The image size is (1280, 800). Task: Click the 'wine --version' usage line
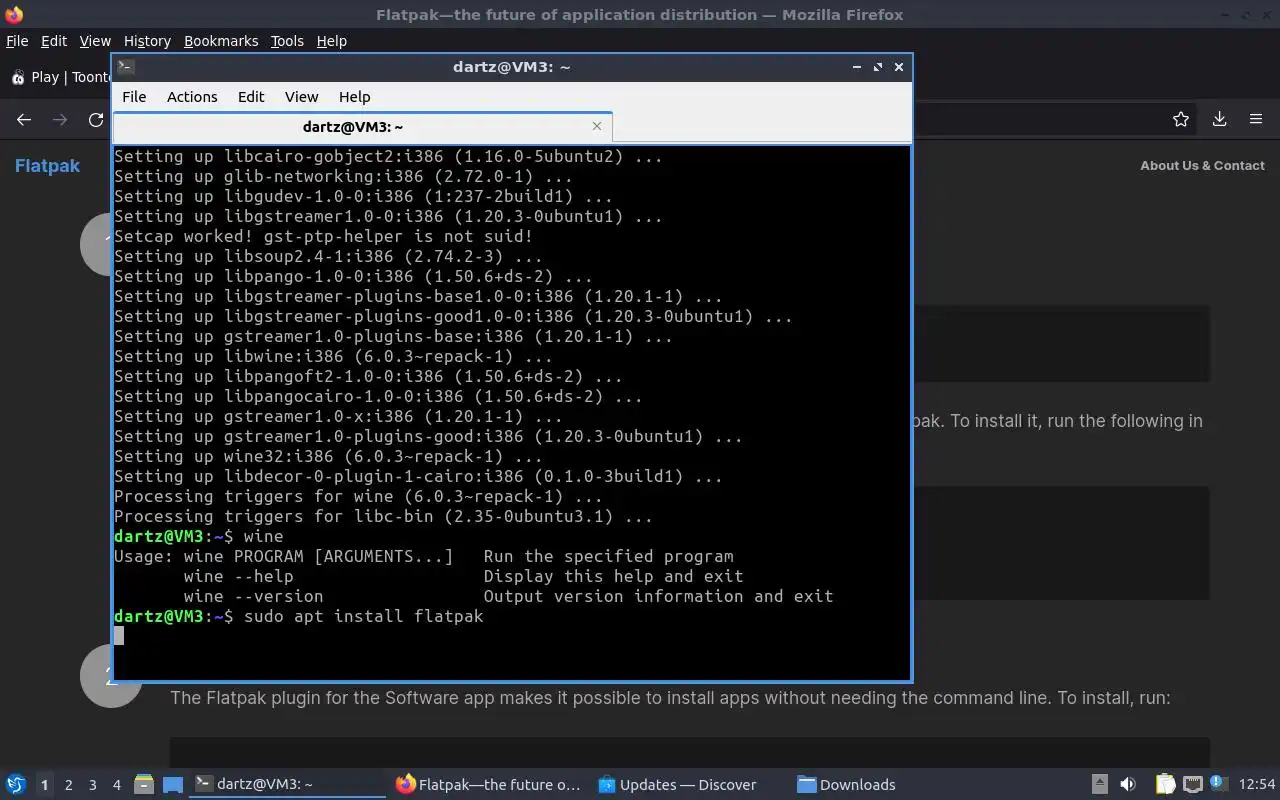[x=508, y=596]
